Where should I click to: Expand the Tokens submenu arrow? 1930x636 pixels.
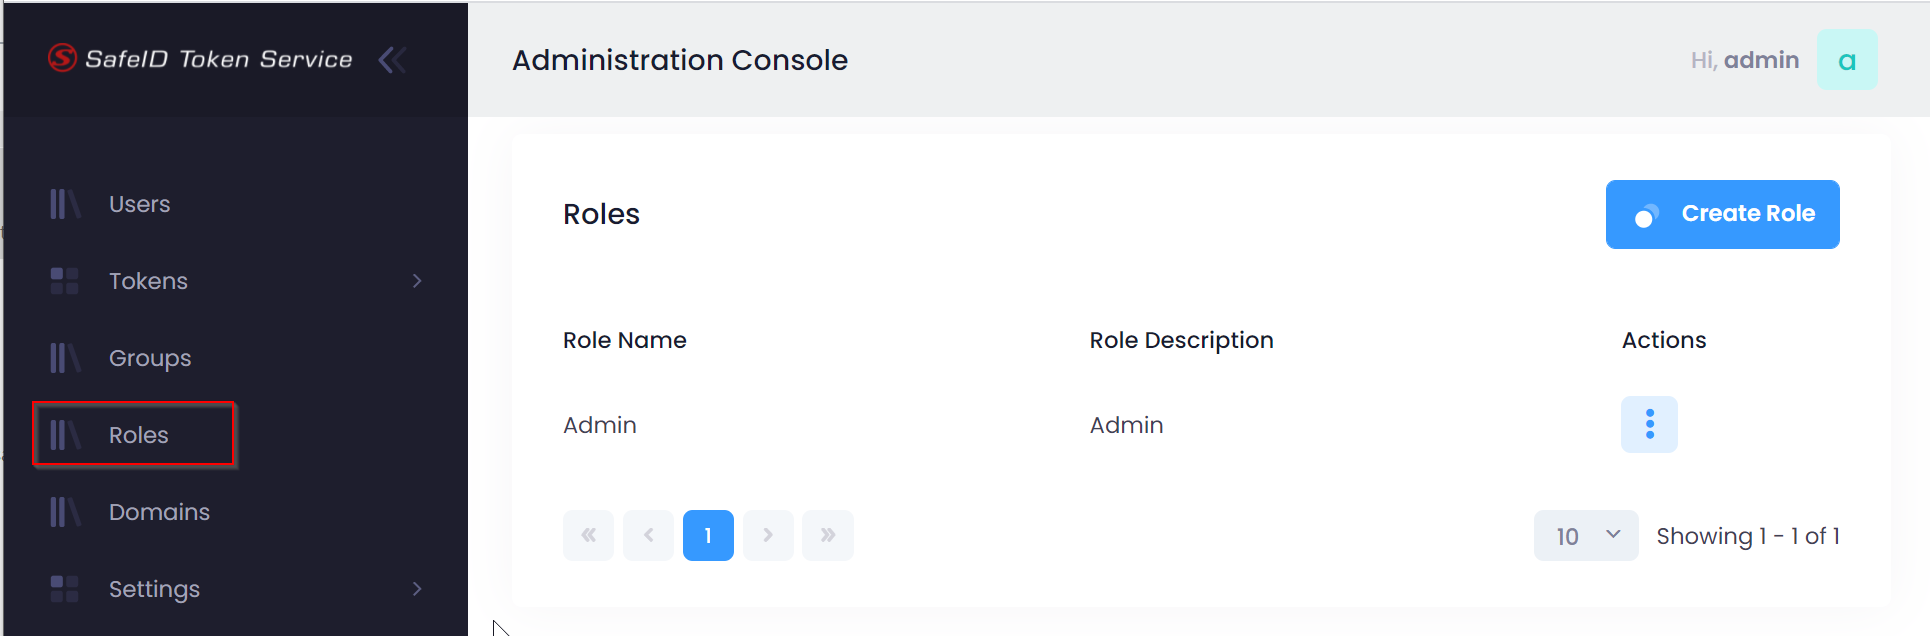pos(417,281)
